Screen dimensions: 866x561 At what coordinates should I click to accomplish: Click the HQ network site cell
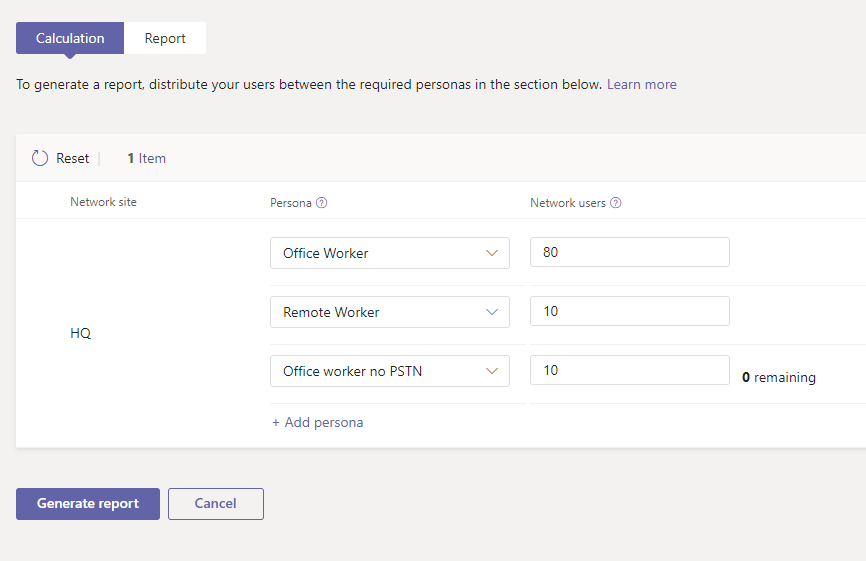(x=81, y=333)
